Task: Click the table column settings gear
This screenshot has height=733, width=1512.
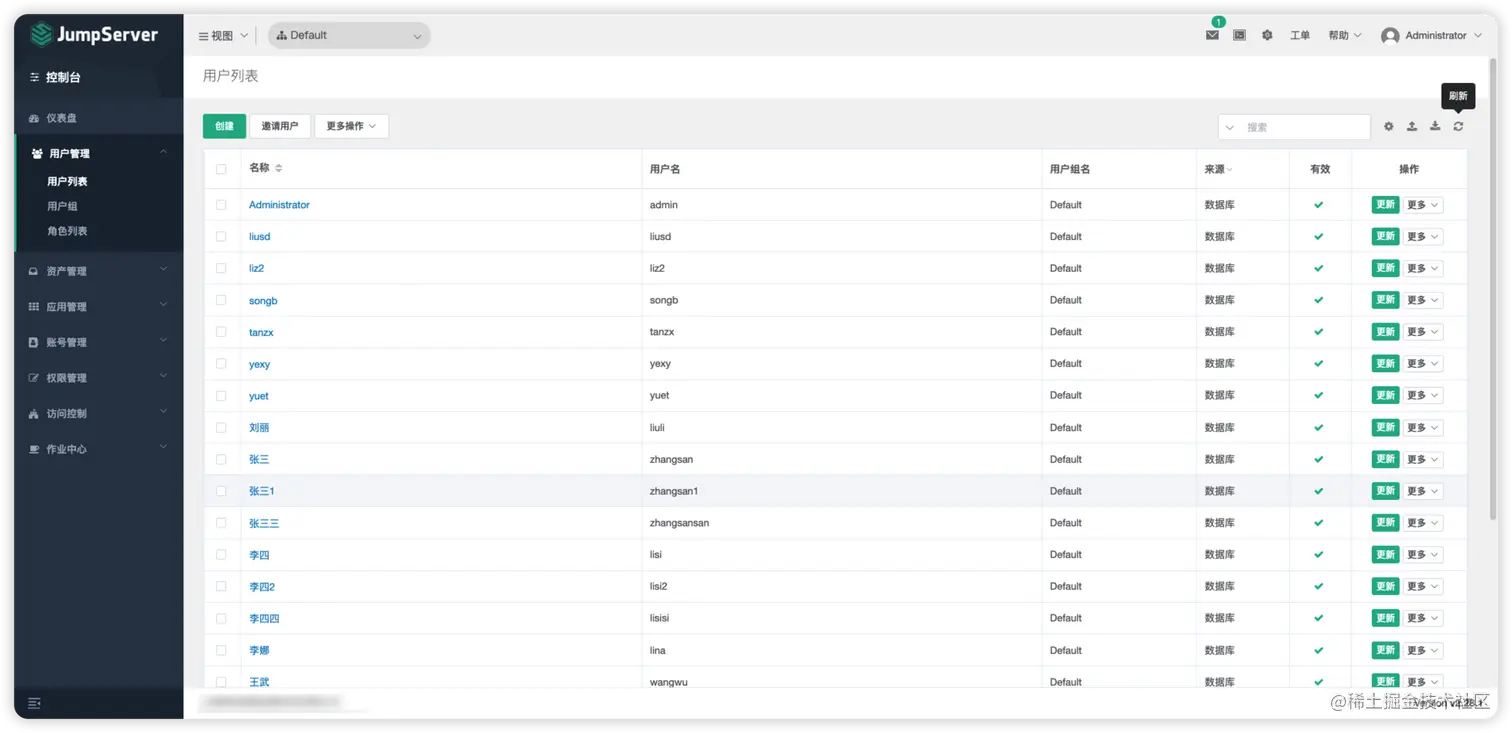Action: [x=1389, y=126]
